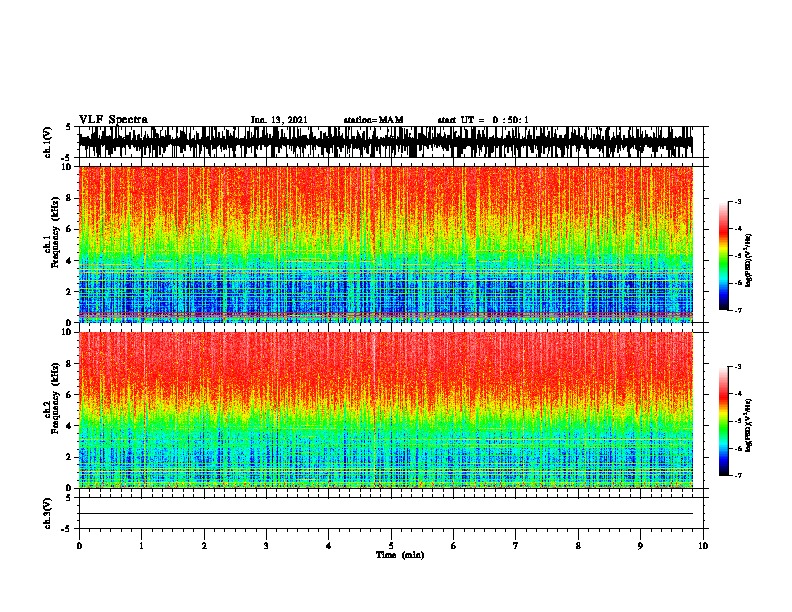
Task: Click ch.1 frequency axis tick "8"
Action: (x=69, y=198)
